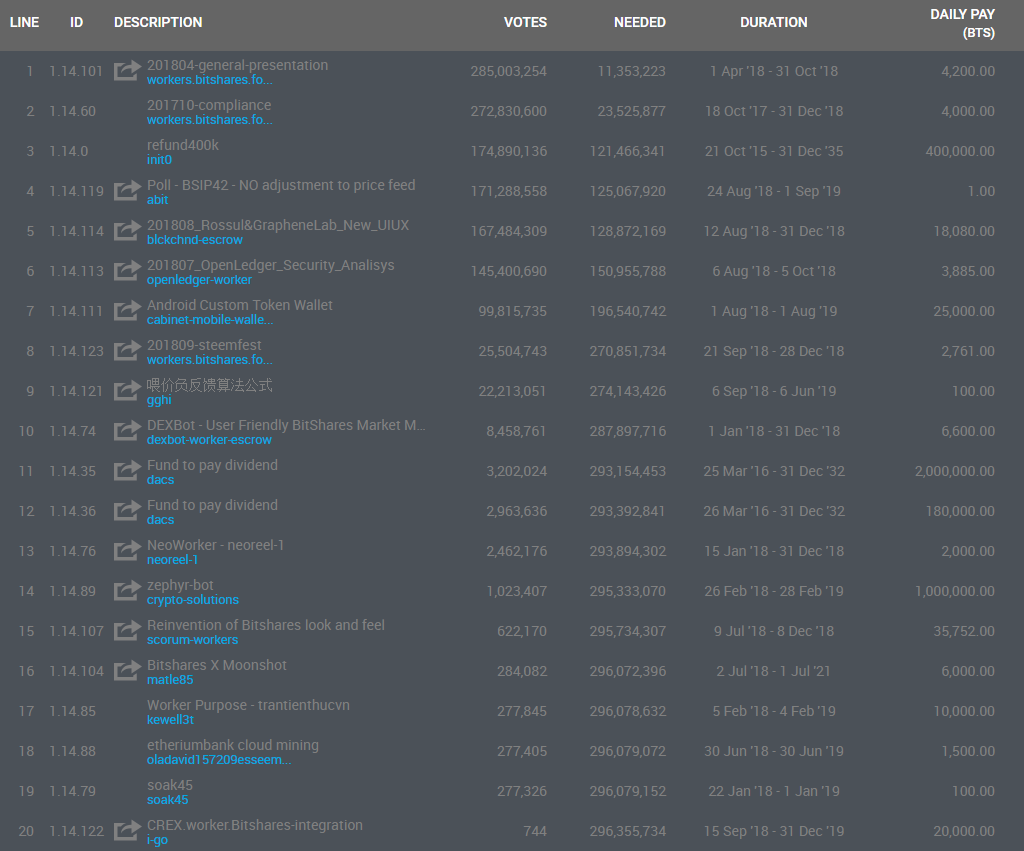The height and width of the screenshot is (851, 1024).
Task: Select the refund400k worker title
Action: [x=183, y=145]
